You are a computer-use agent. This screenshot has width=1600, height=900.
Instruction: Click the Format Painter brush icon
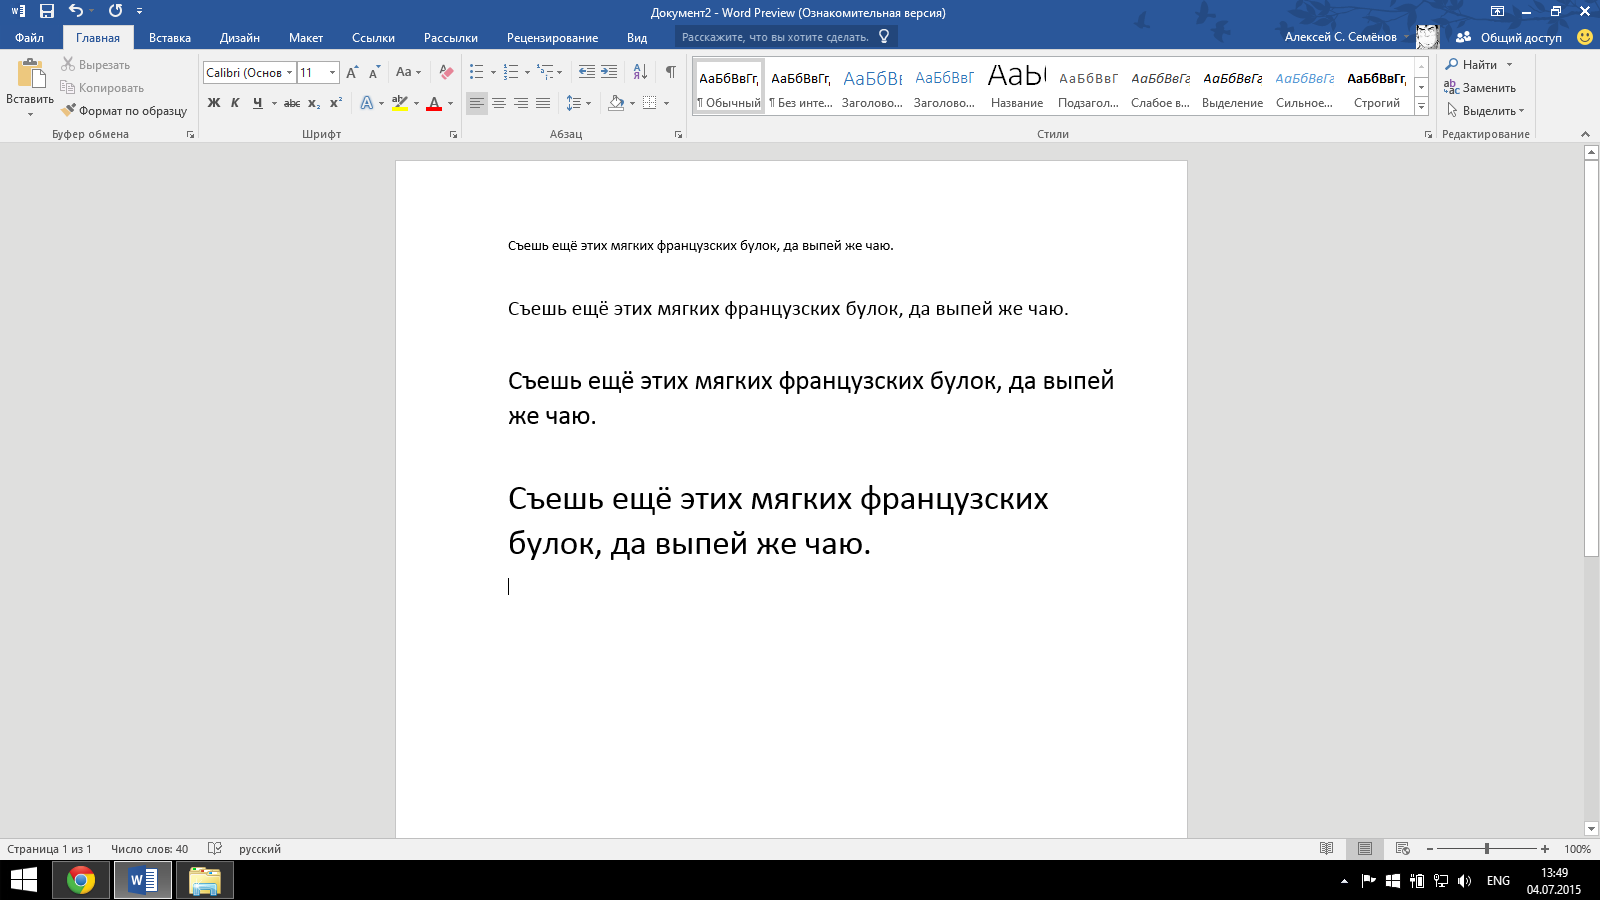point(68,111)
